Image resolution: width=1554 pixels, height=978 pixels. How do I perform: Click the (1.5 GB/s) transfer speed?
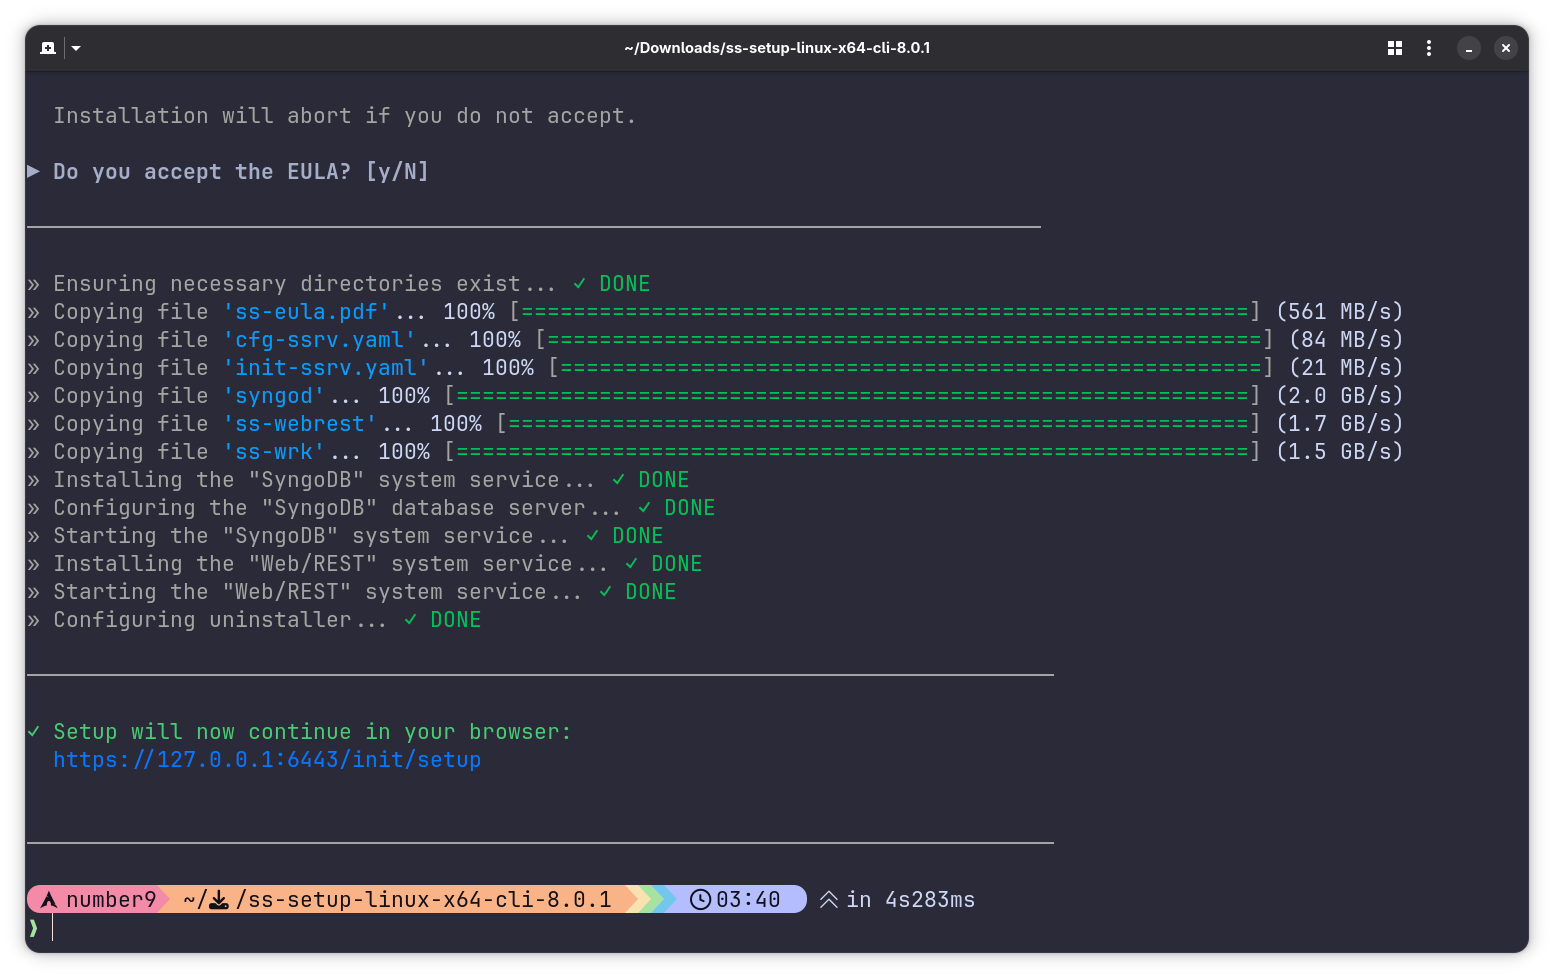click(x=1340, y=452)
